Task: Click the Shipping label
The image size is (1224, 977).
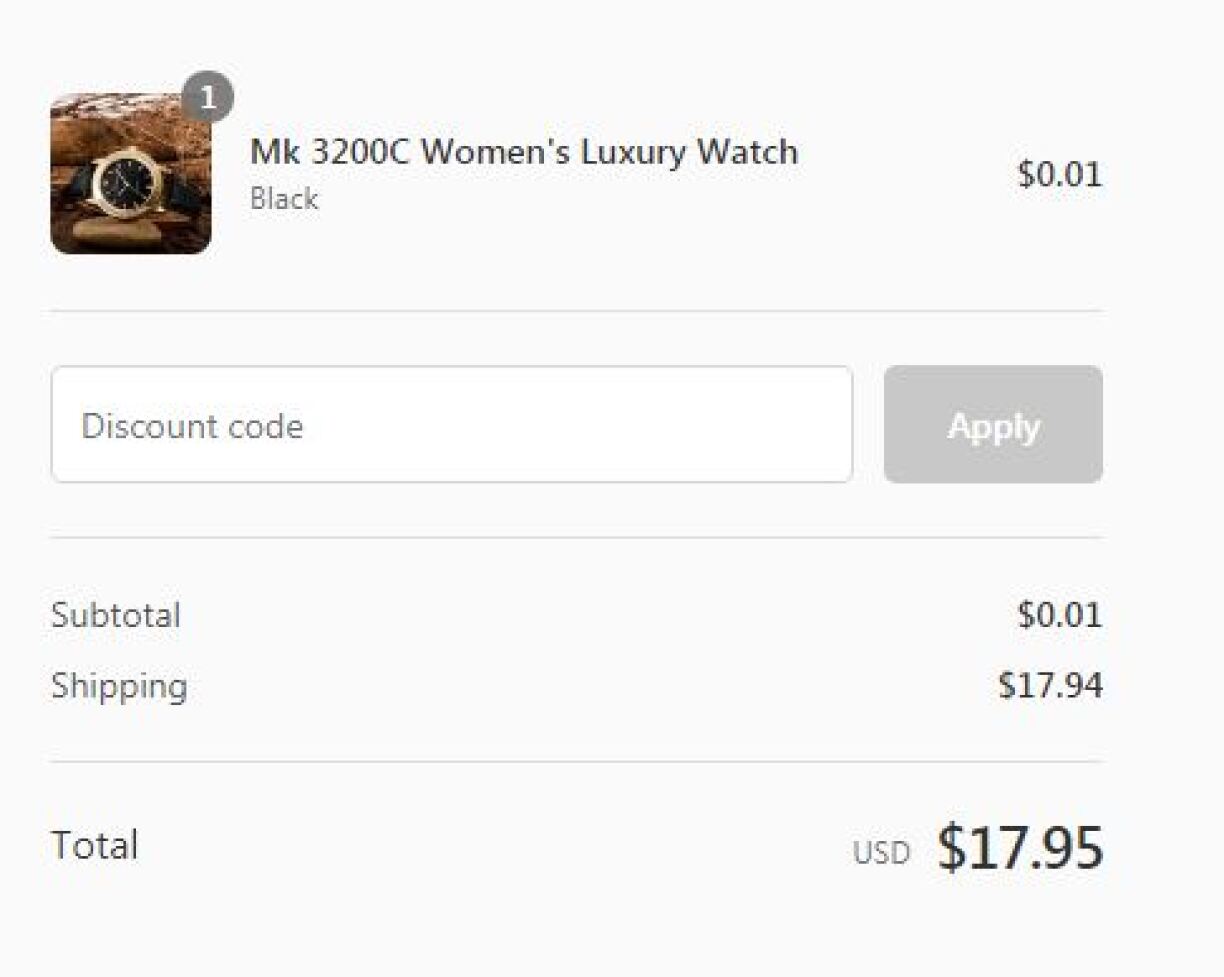Action: [x=119, y=686]
